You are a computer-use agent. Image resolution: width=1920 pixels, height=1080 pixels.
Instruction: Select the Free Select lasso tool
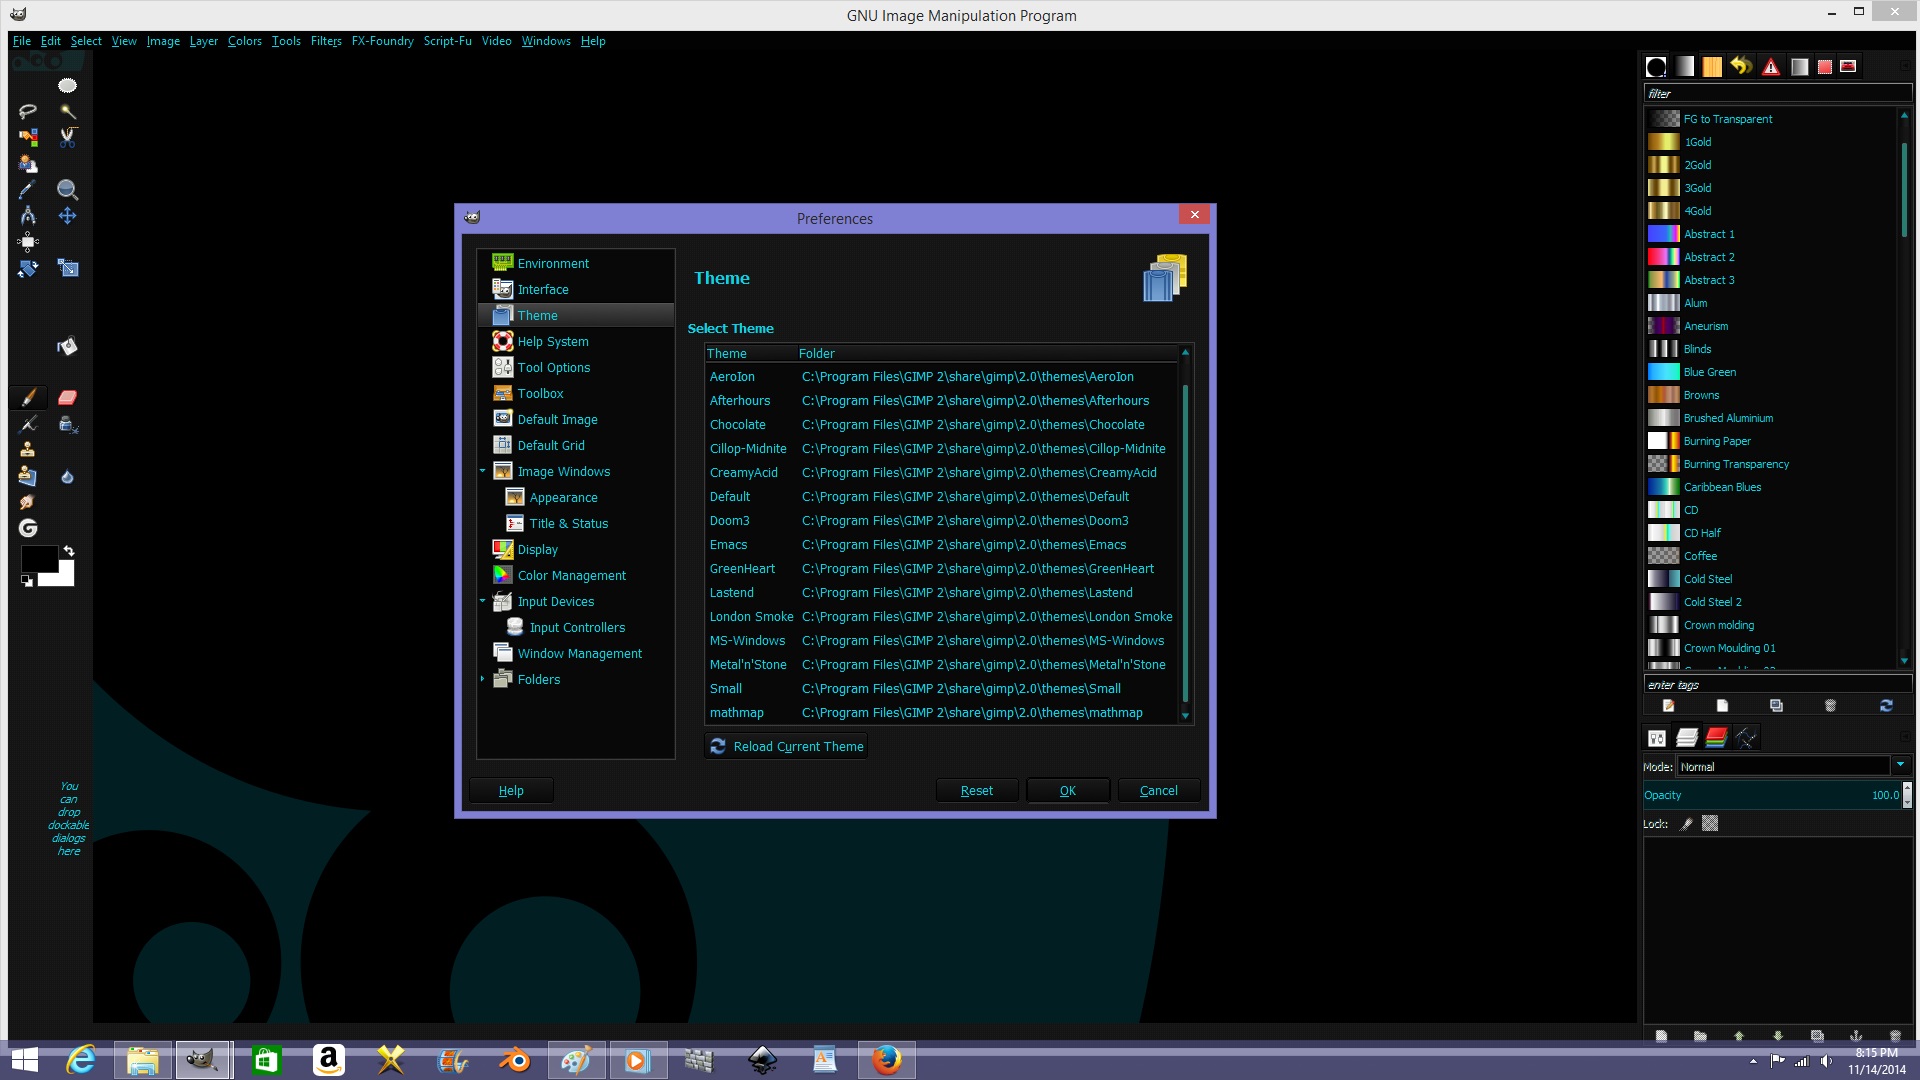tap(28, 112)
